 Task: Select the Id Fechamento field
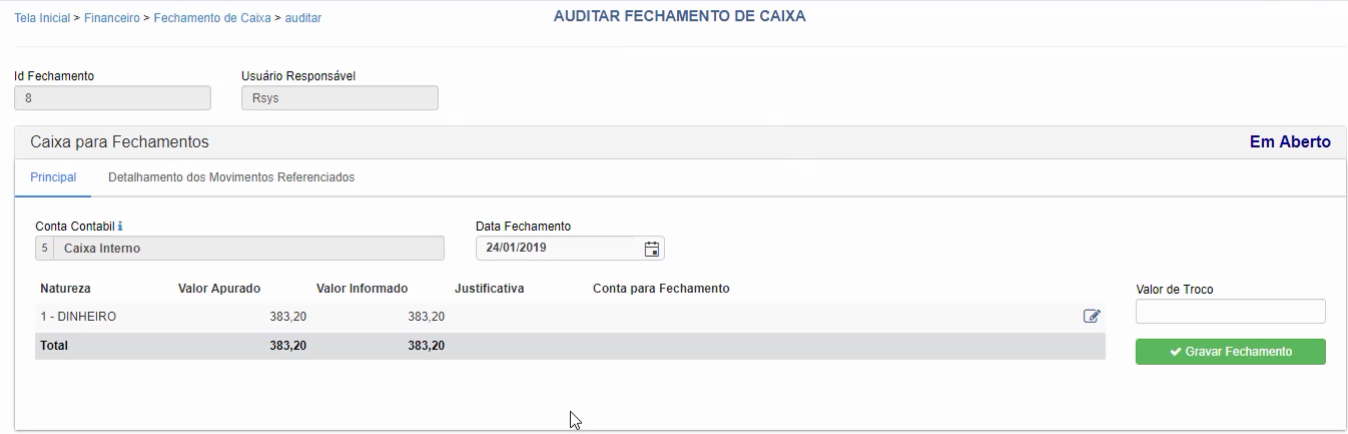[113, 97]
